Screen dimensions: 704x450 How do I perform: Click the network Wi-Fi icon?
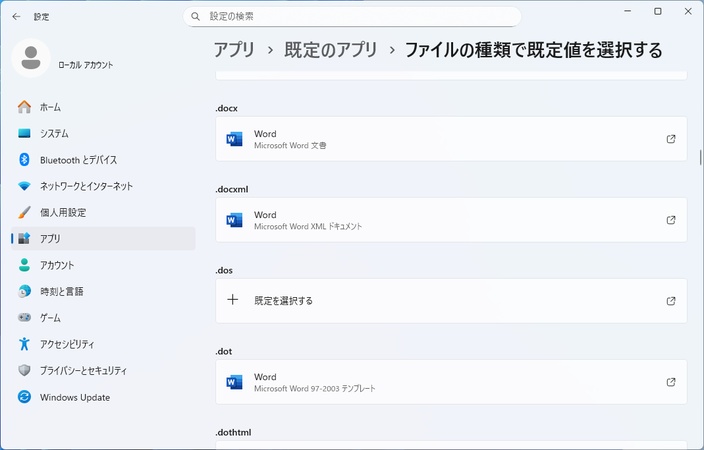point(24,186)
